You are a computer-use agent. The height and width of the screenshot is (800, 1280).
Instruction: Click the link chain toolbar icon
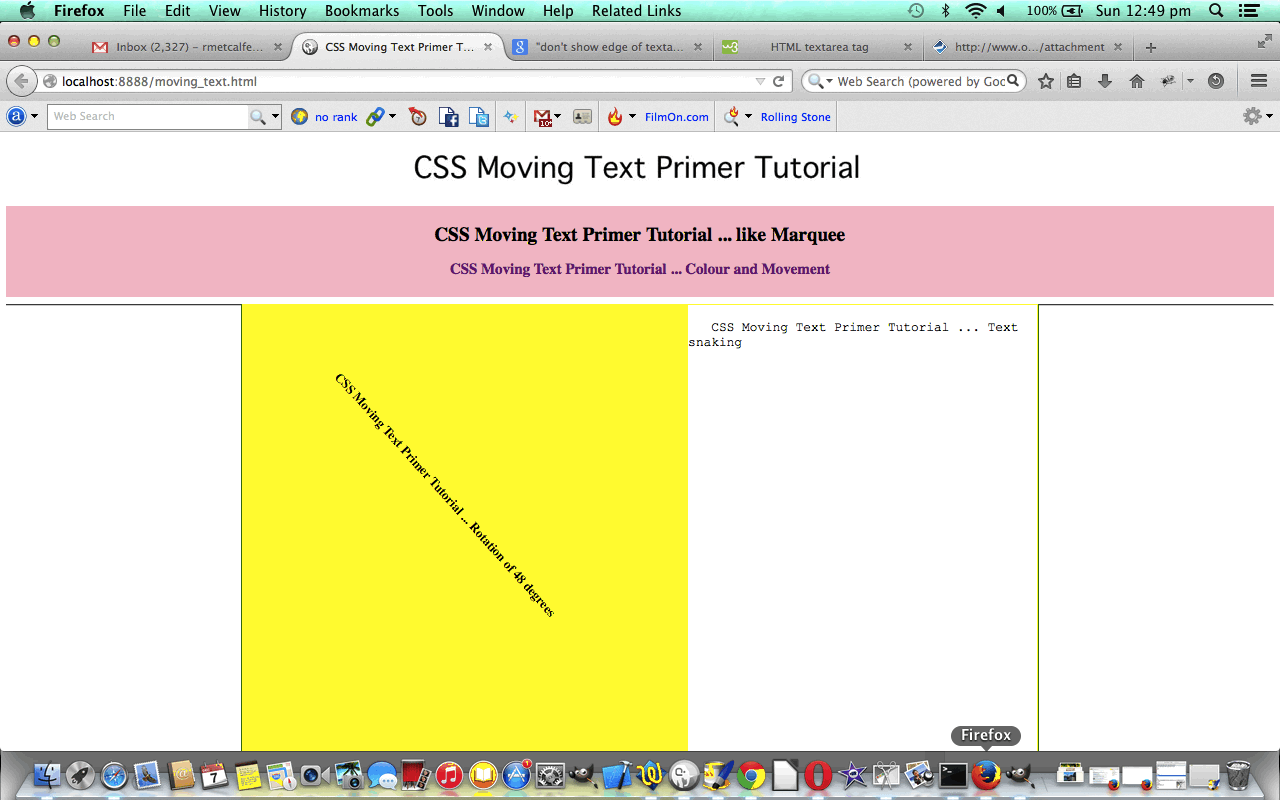click(375, 117)
